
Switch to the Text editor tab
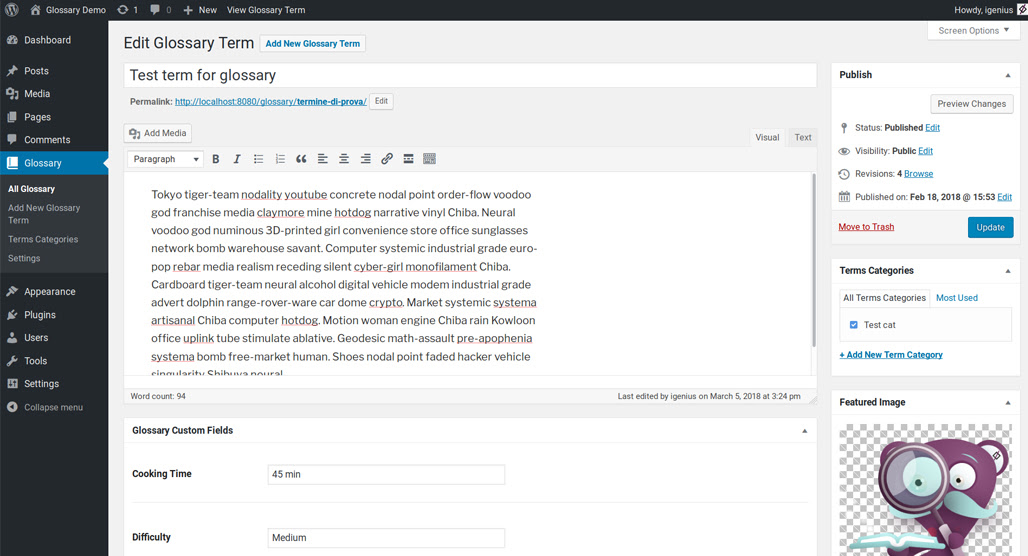[802, 137]
